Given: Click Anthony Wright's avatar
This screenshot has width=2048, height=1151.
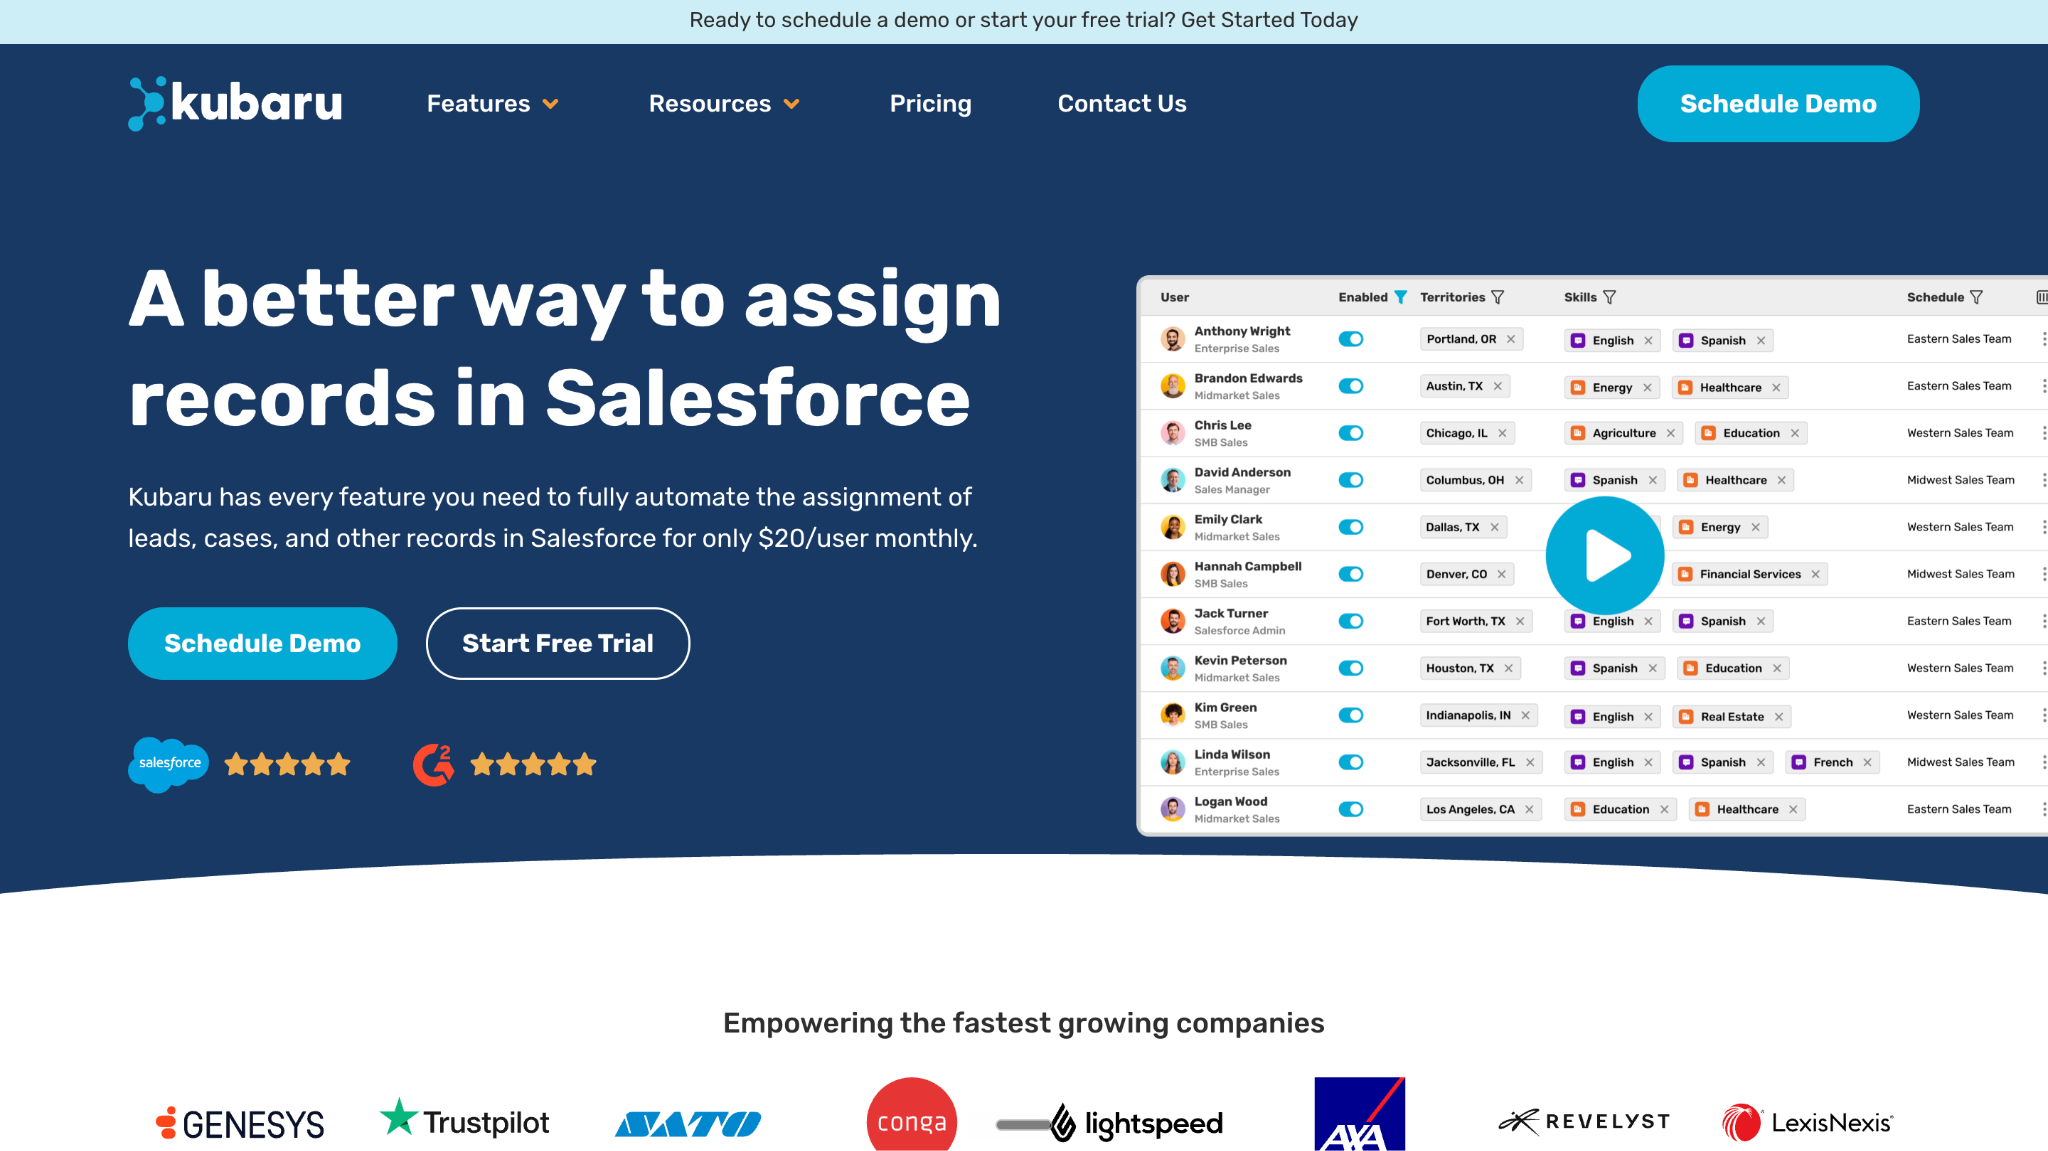Looking at the screenshot, I should pyautogui.click(x=1172, y=339).
